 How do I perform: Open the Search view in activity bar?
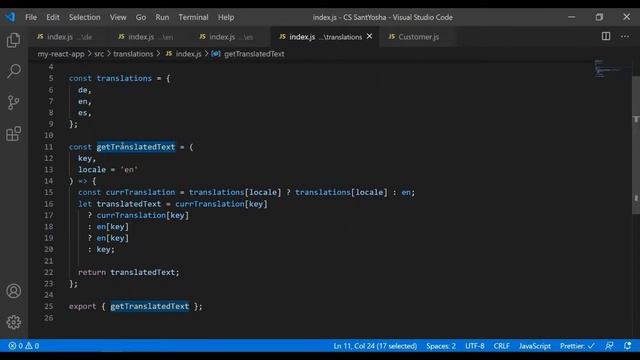13,71
